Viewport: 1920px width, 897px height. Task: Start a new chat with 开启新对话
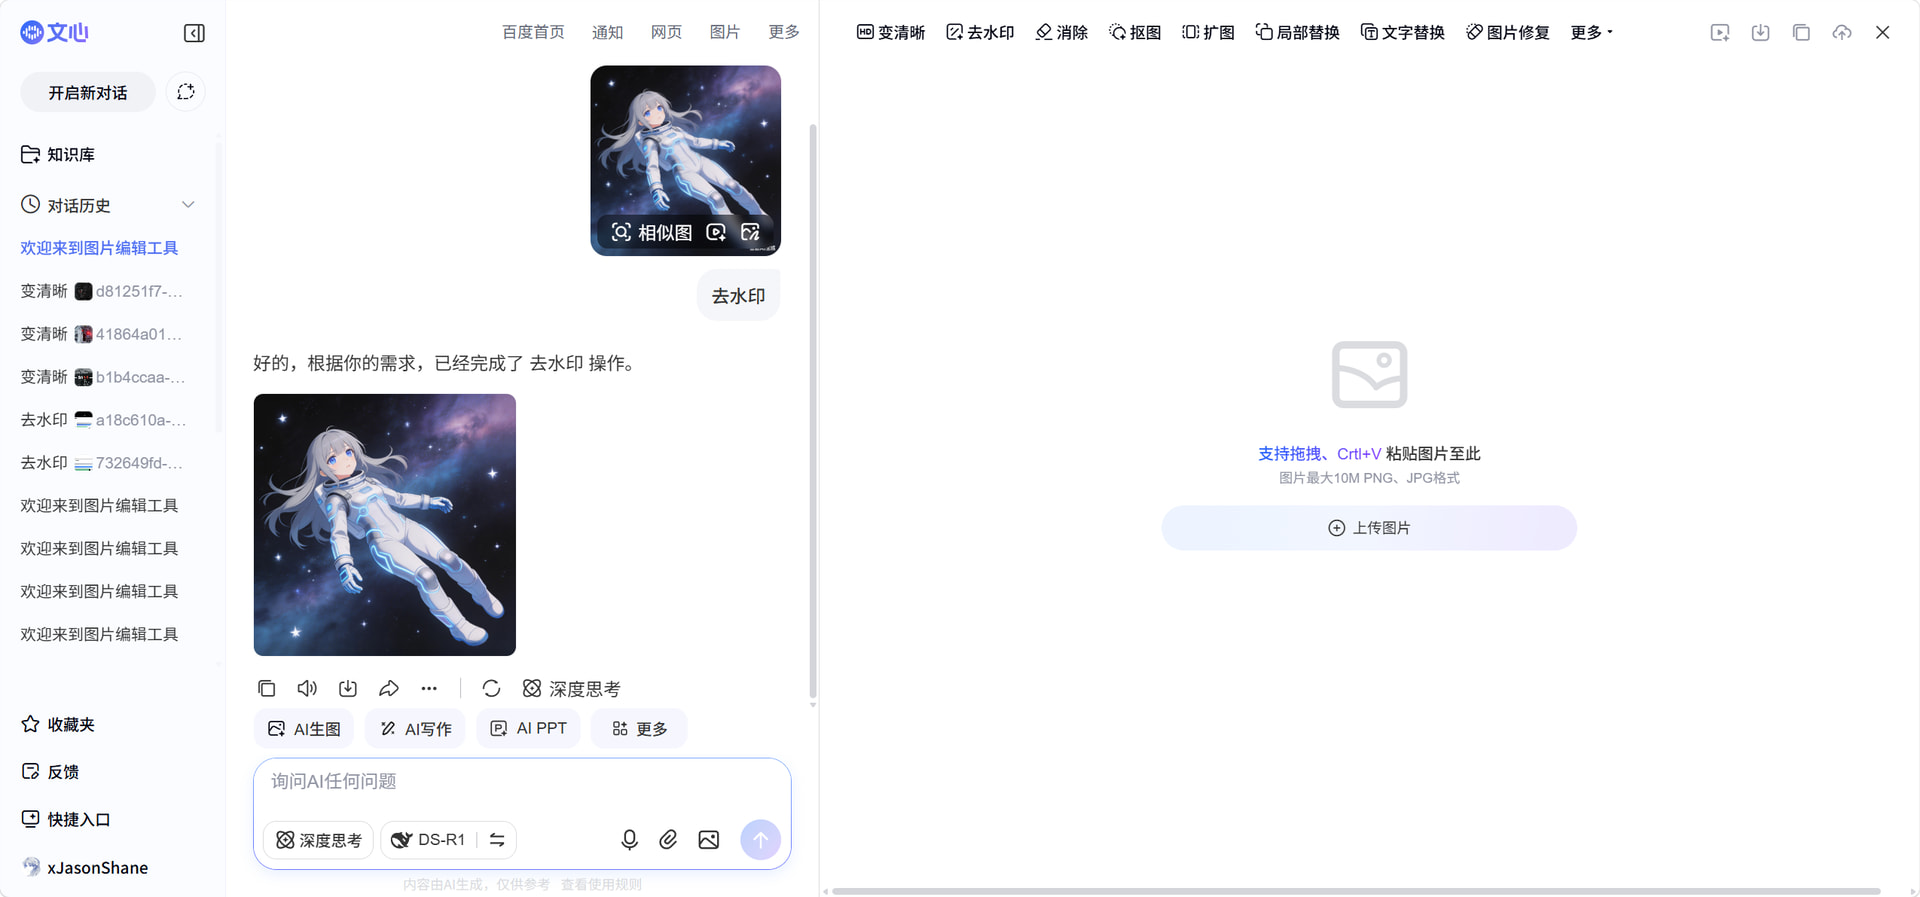click(x=88, y=92)
